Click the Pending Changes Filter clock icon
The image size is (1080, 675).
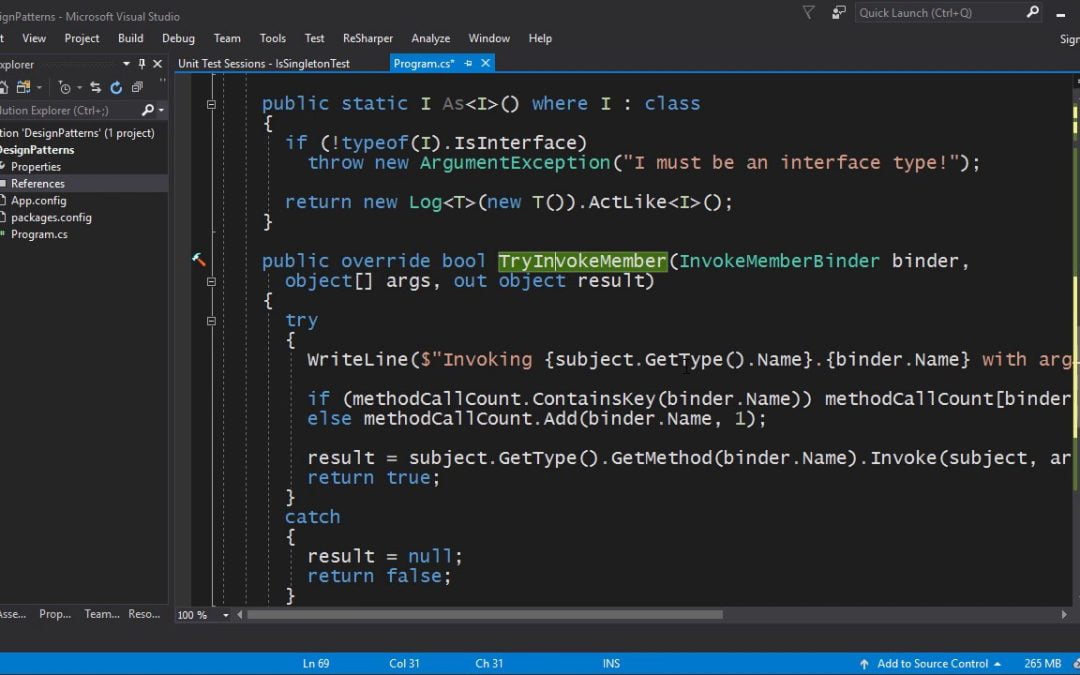click(x=65, y=87)
